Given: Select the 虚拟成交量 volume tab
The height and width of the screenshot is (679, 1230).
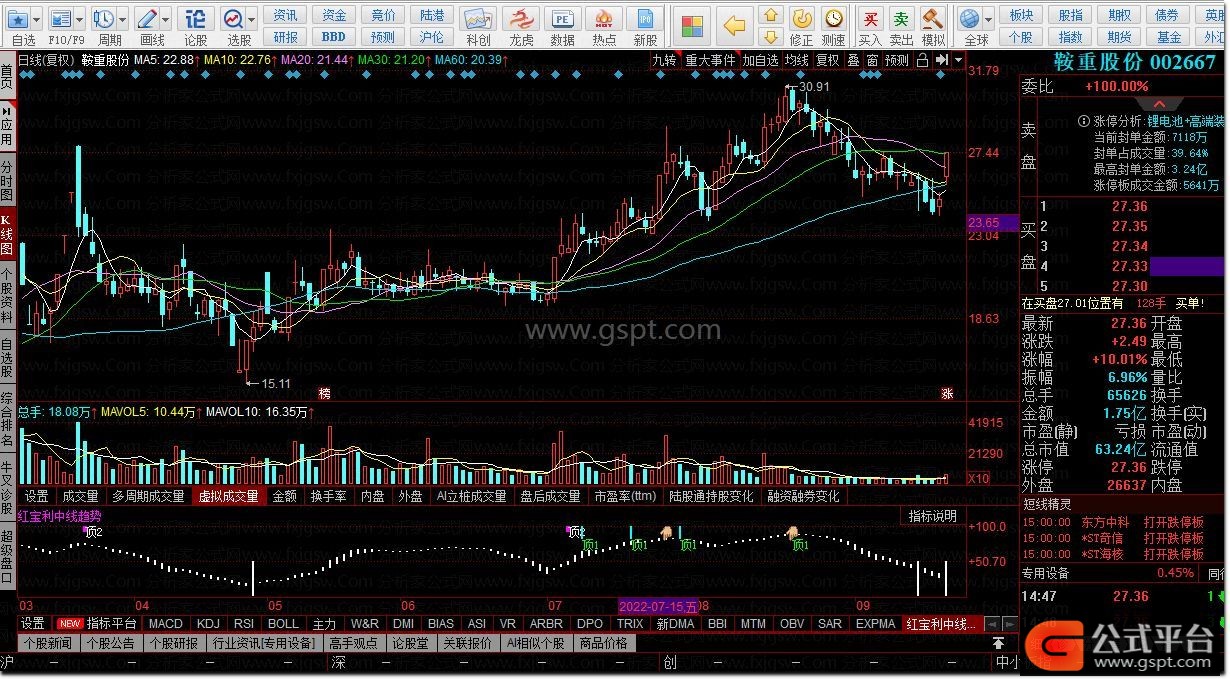Looking at the screenshot, I should point(228,496).
